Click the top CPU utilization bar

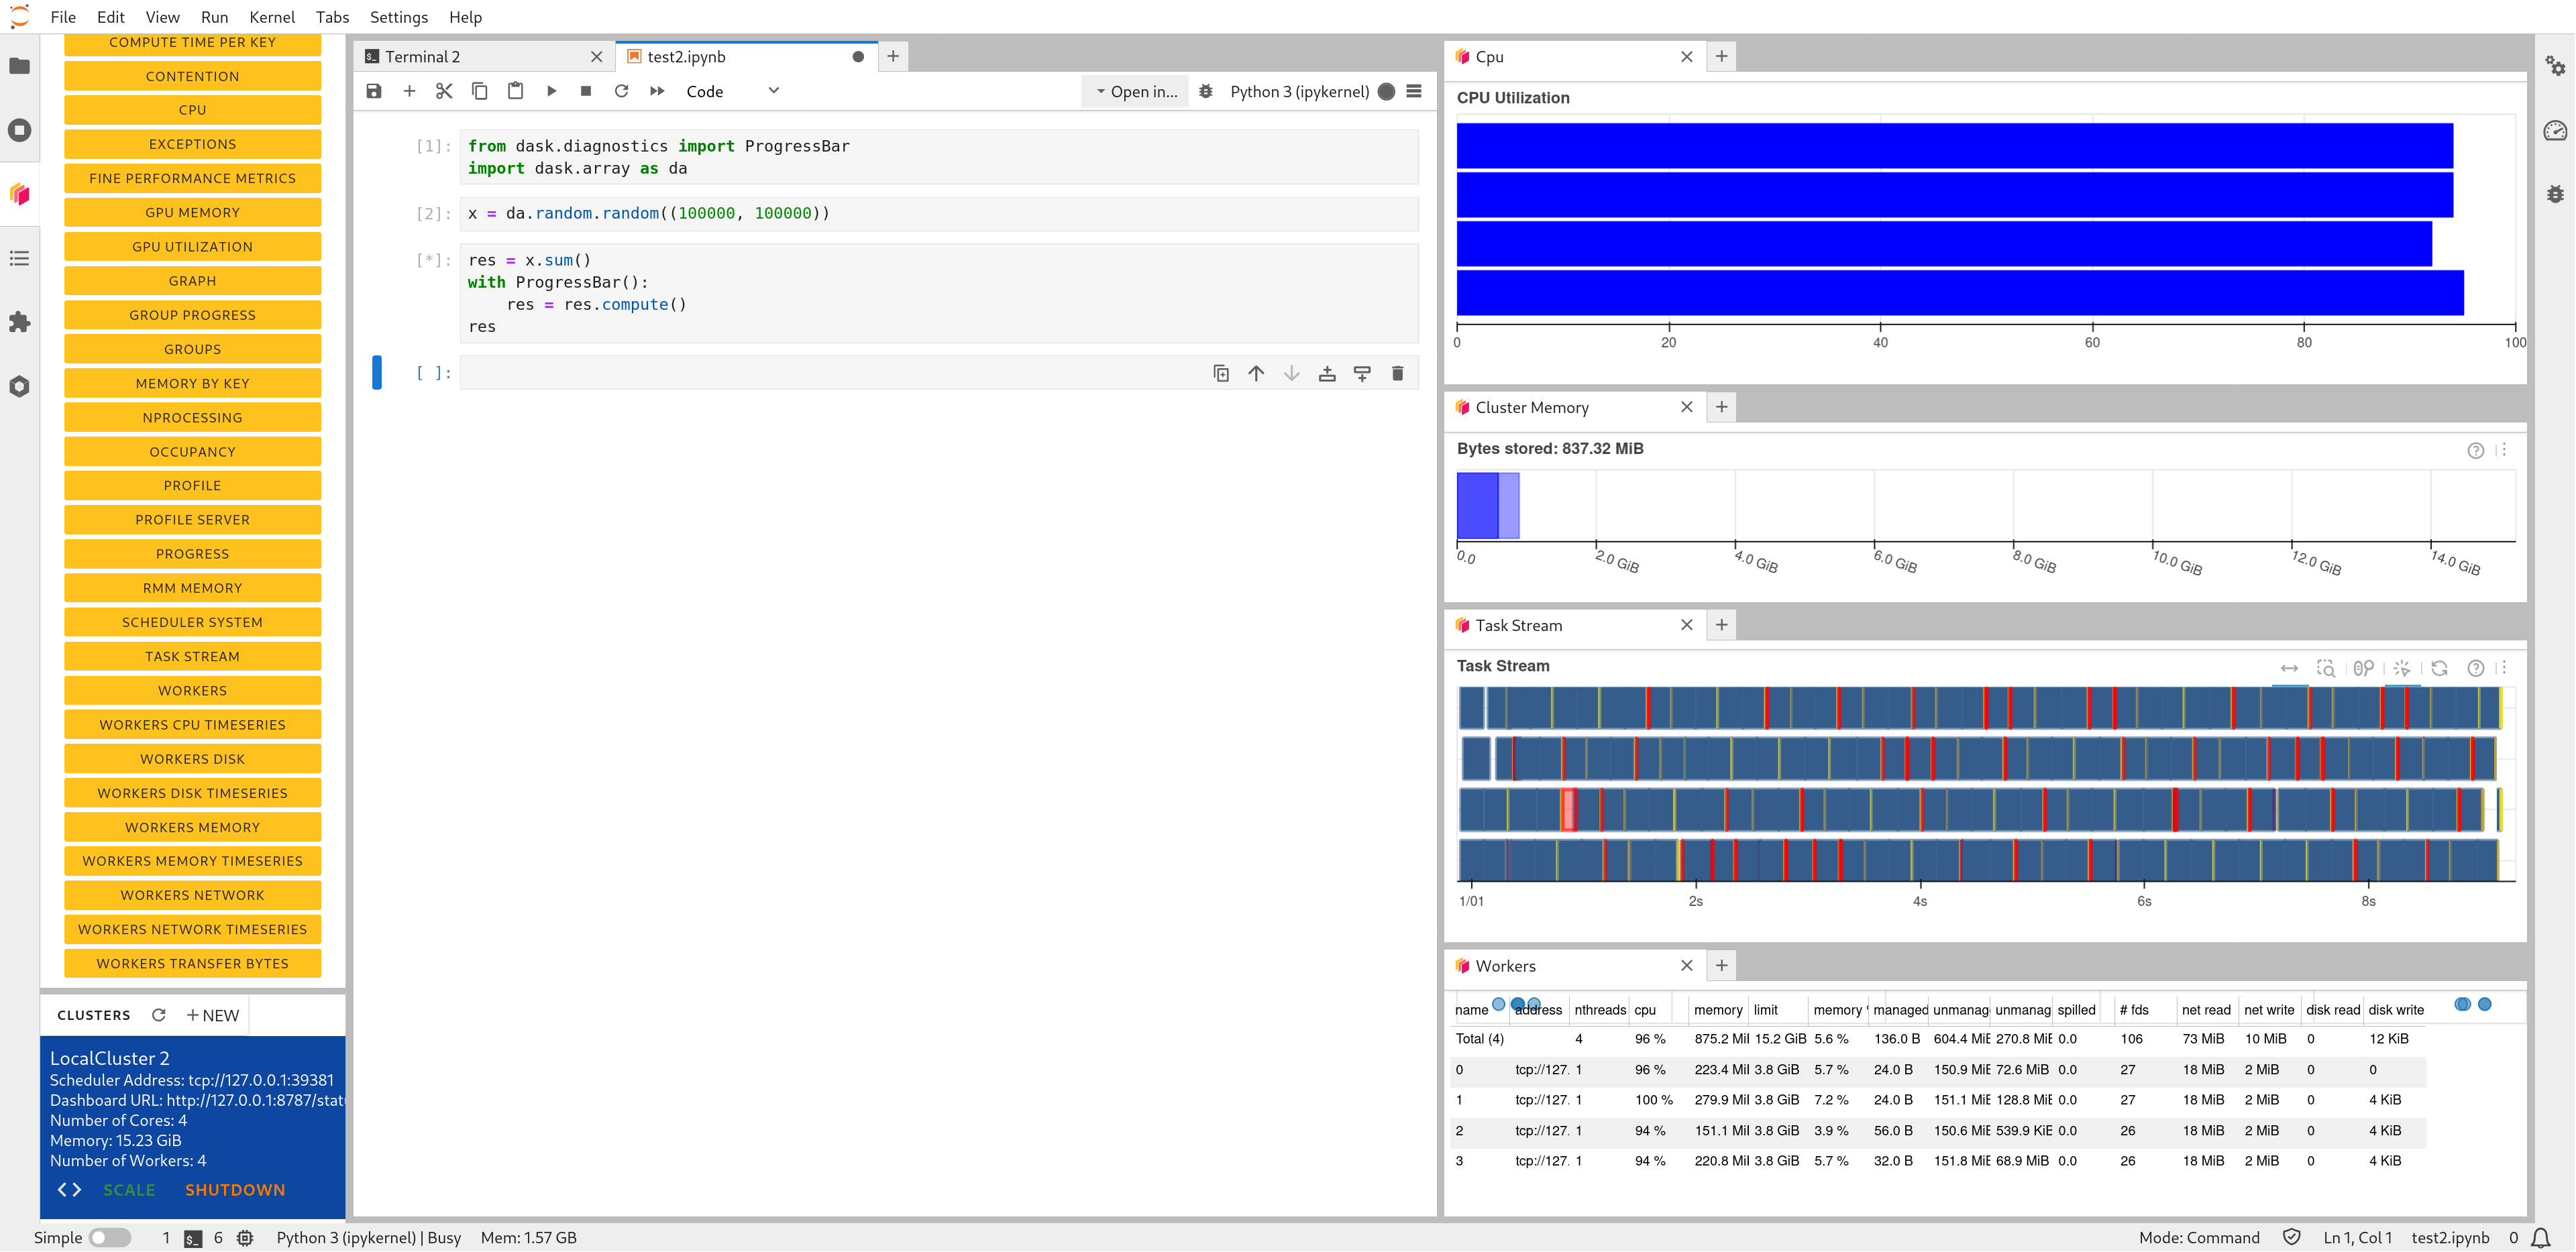(1954, 146)
